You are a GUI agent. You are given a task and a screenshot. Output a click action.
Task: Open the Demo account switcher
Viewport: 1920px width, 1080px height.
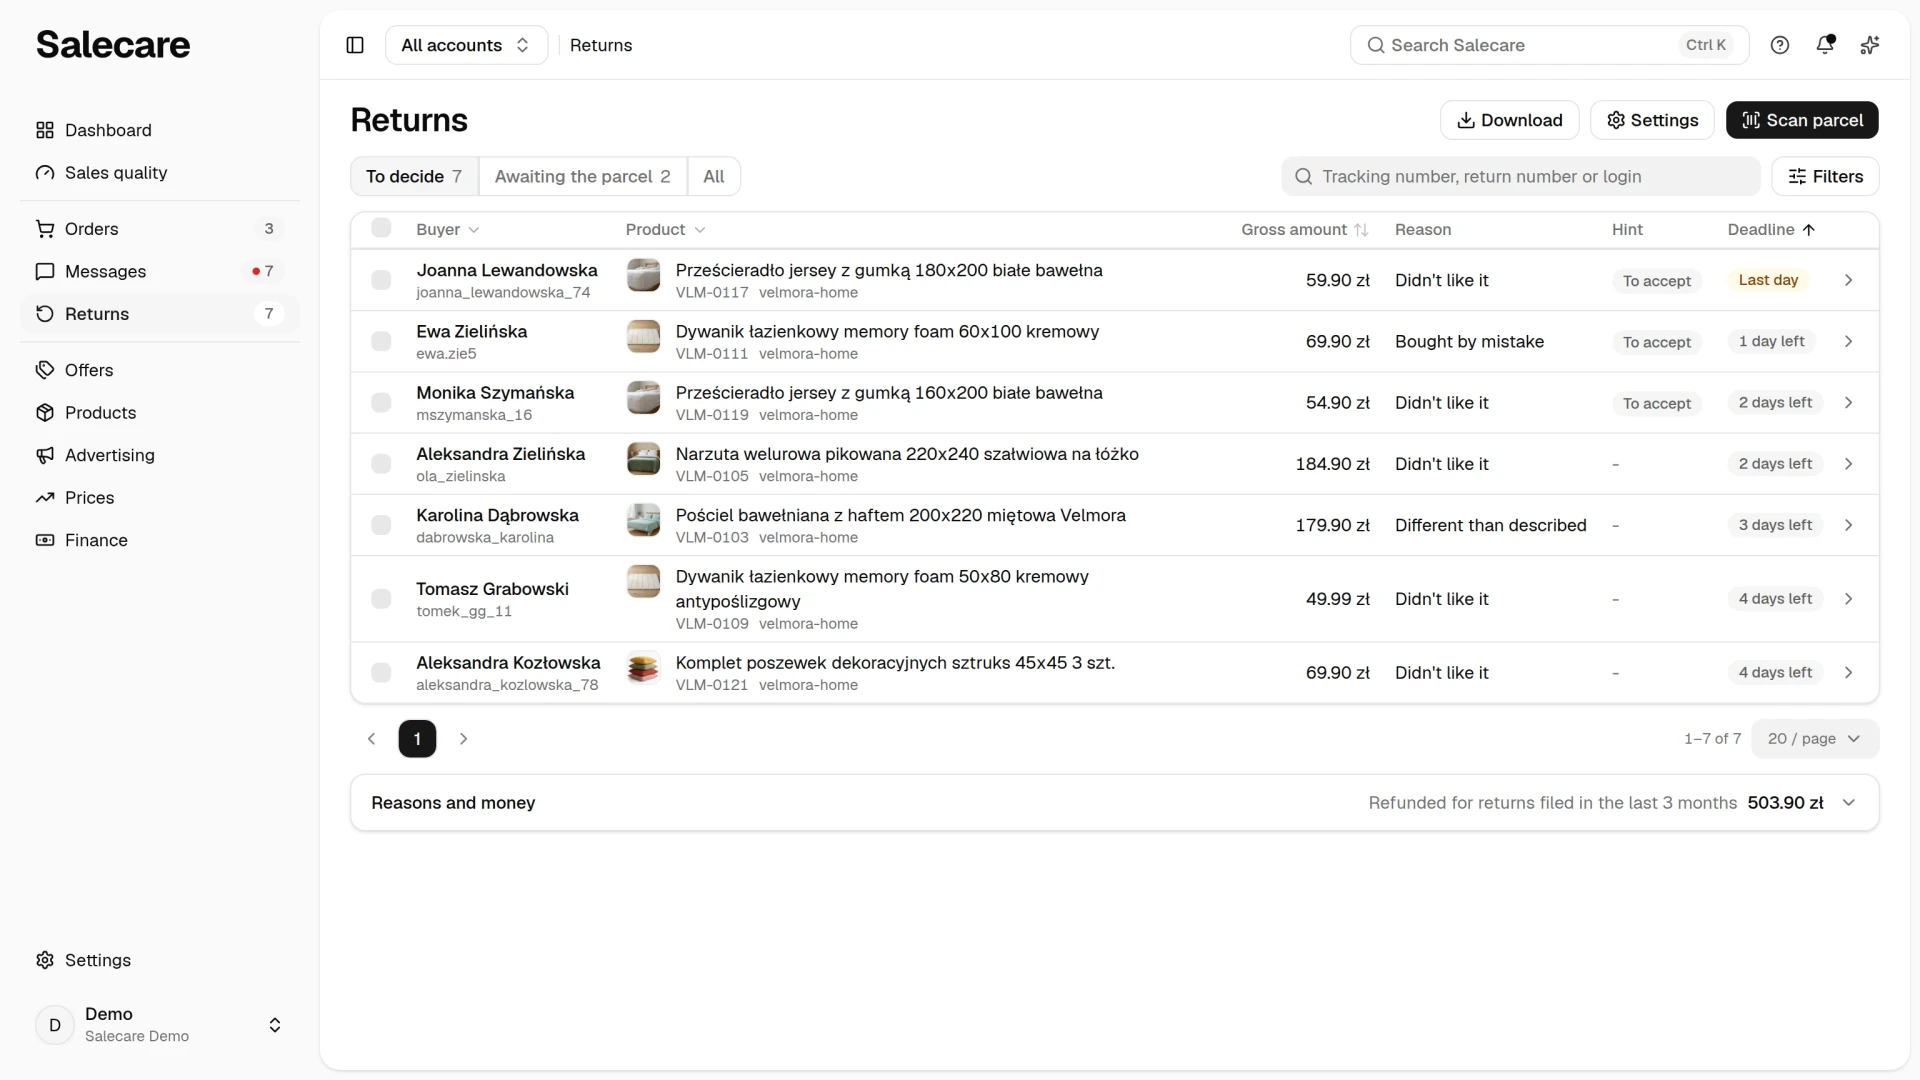pos(160,1025)
